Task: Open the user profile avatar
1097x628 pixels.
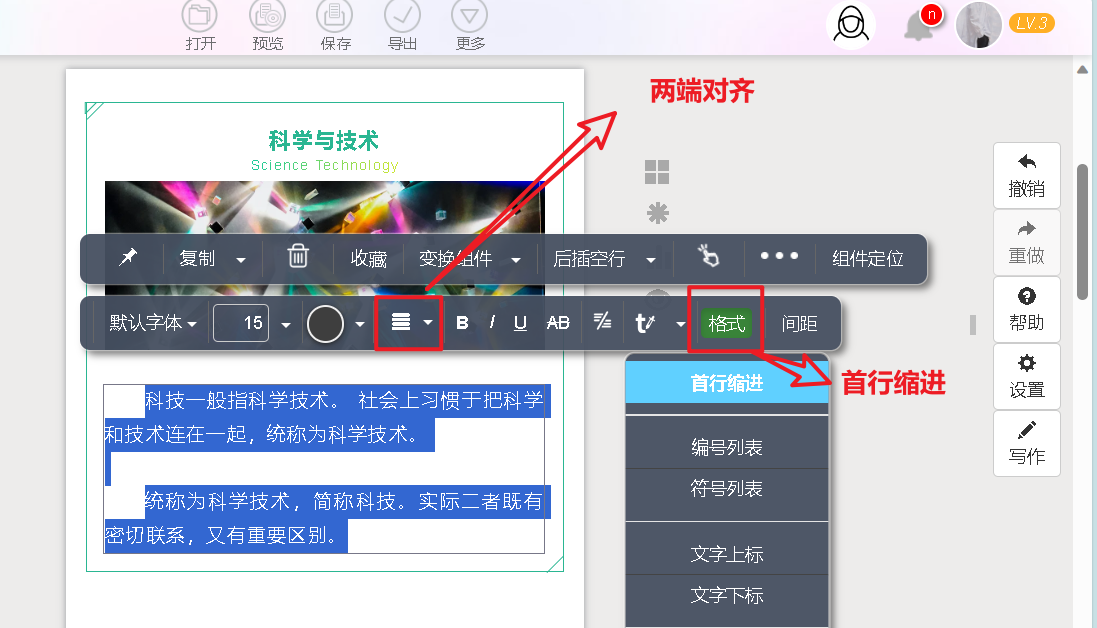Action: pos(979,24)
